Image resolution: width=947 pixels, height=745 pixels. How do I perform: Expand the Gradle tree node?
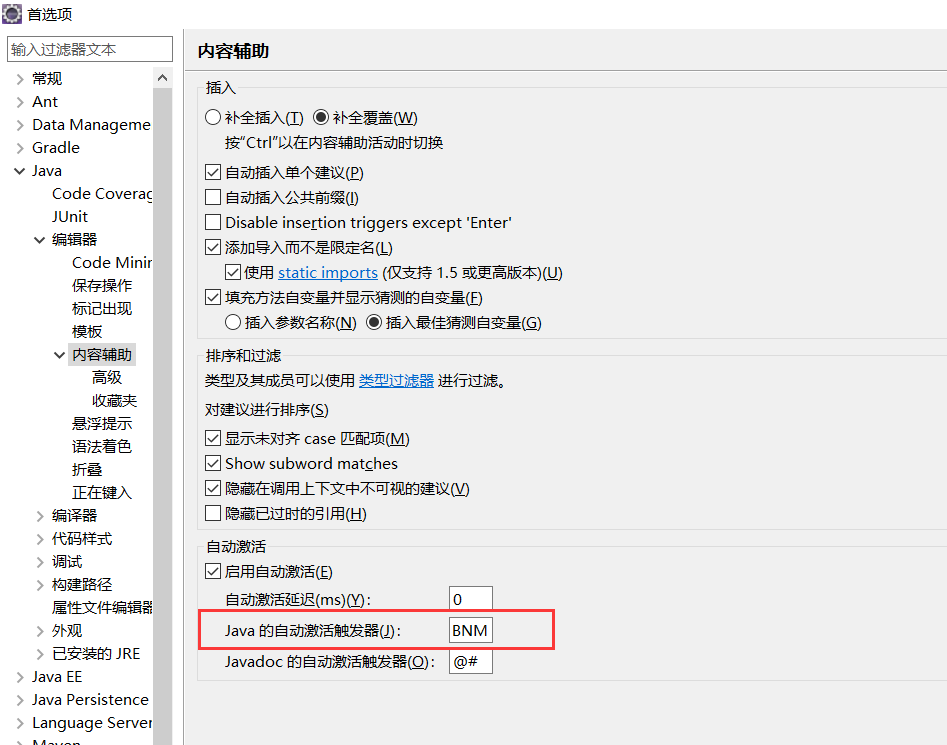(x=20, y=148)
